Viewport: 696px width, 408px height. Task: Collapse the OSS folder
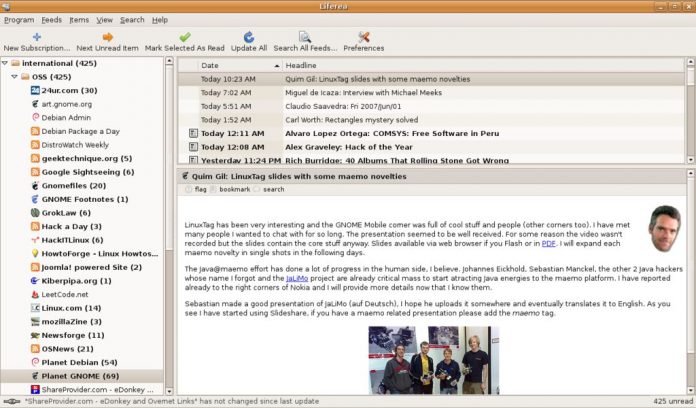click(x=14, y=77)
